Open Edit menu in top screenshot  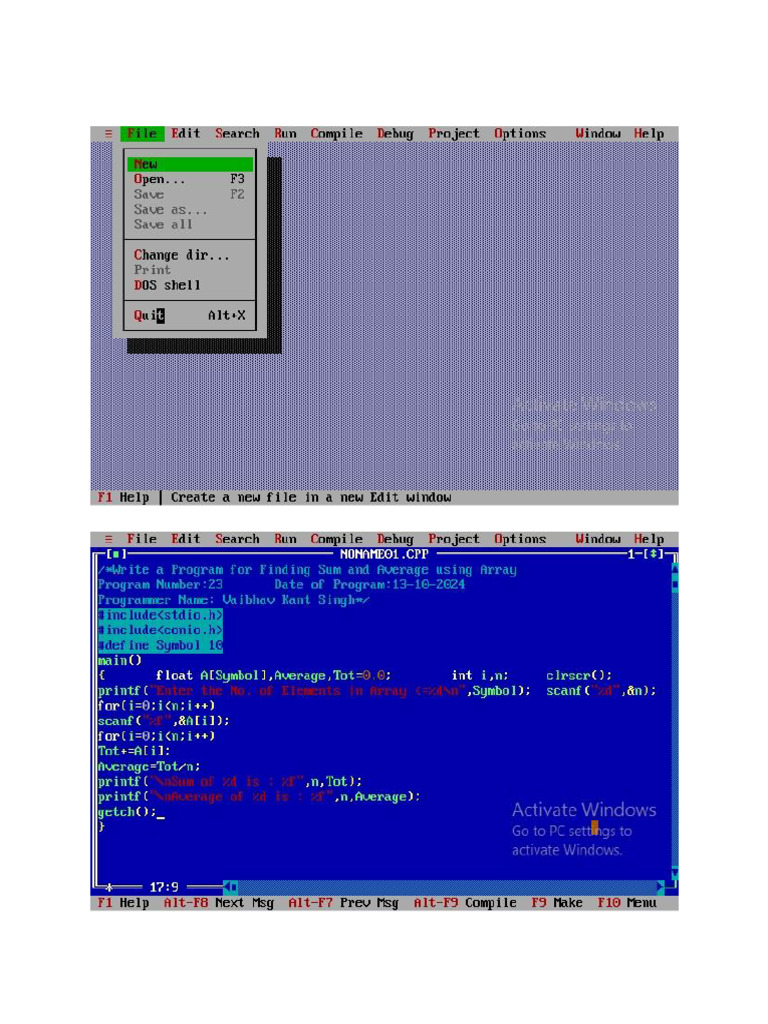coord(185,134)
